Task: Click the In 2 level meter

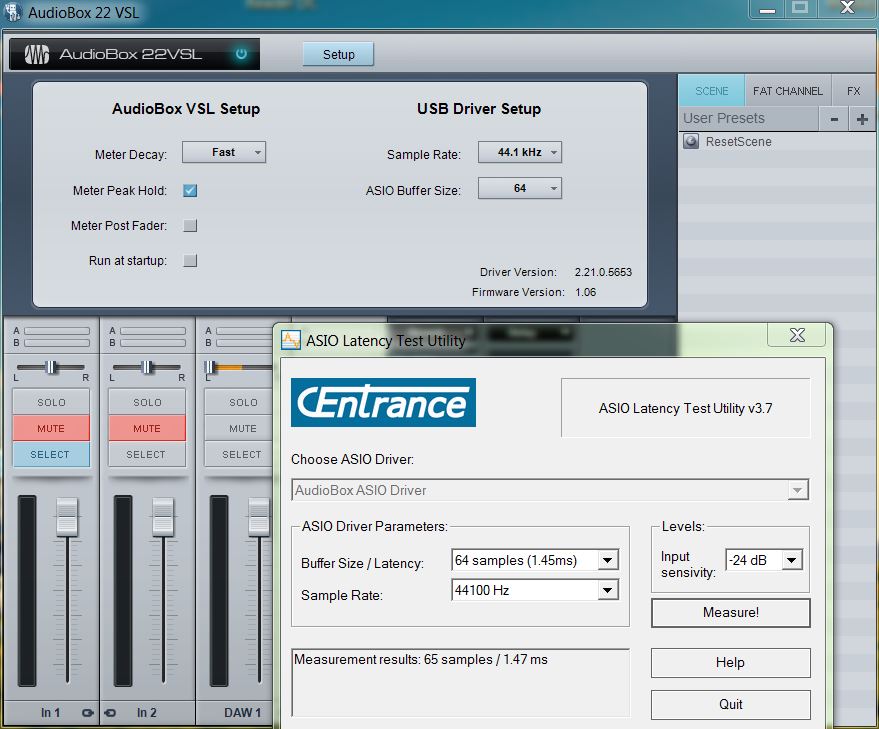Action: click(x=123, y=590)
